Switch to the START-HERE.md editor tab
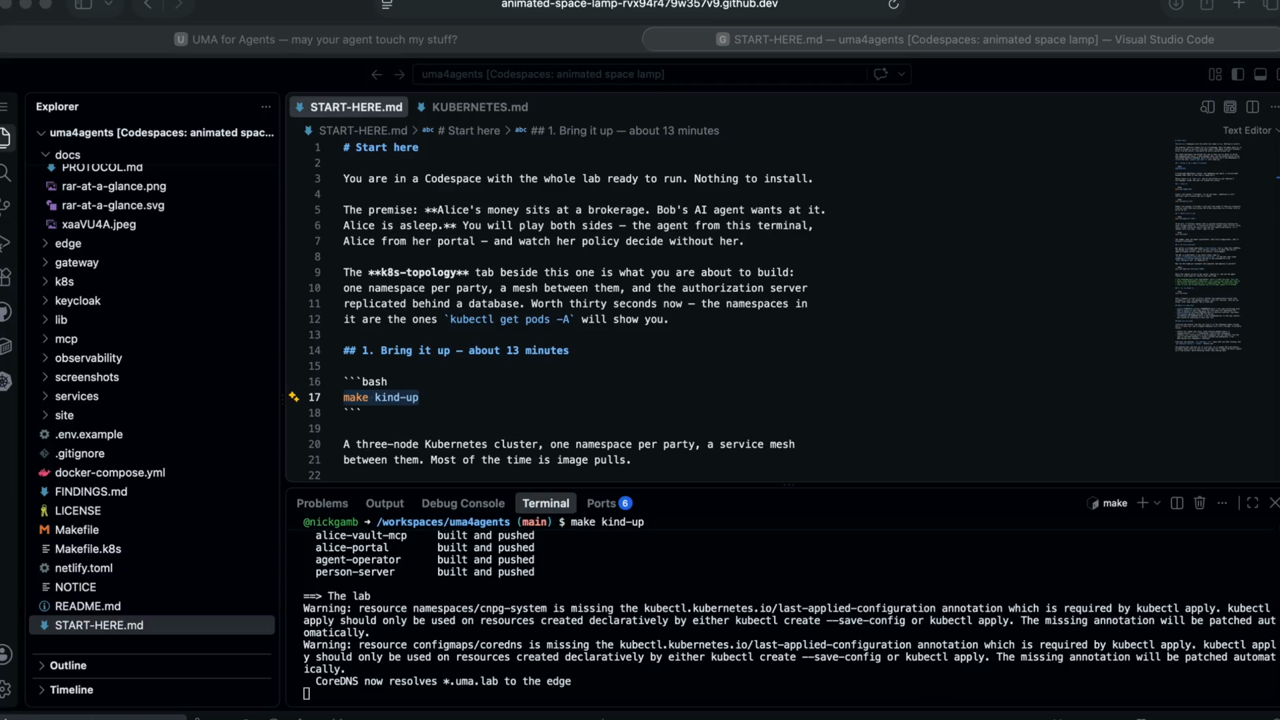1280x720 pixels. tap(349, 107)
